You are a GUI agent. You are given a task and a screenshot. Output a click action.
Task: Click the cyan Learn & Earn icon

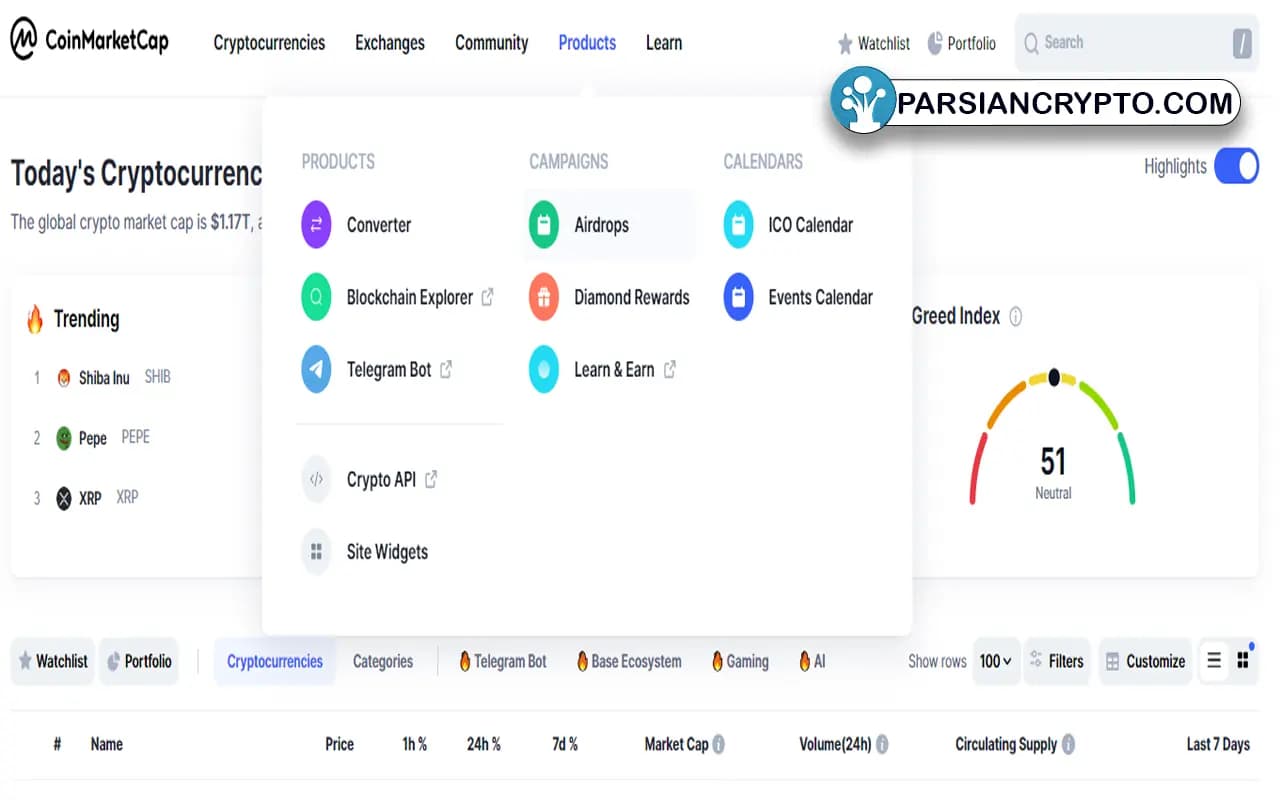pyautogui.click(x=544, y=369)
